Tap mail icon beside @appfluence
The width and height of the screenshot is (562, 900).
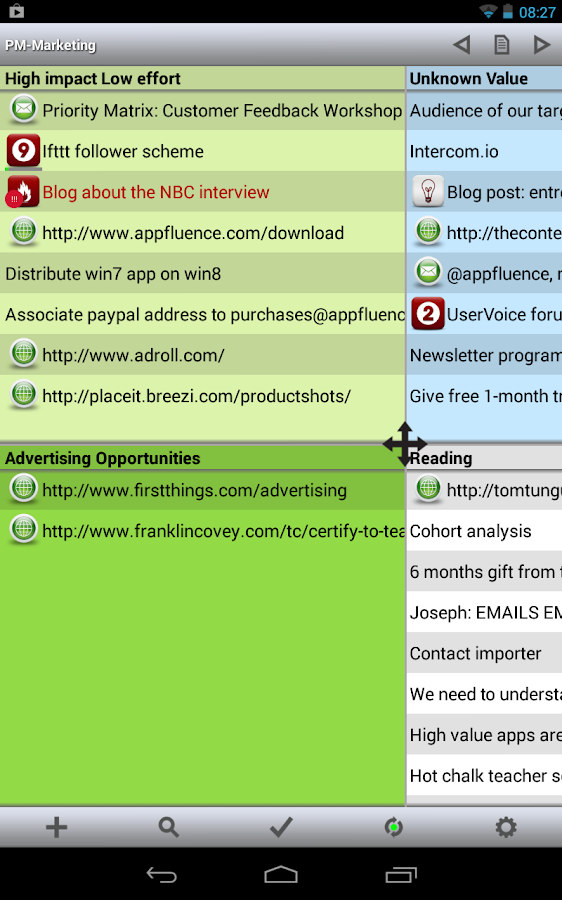pos(428,273)
